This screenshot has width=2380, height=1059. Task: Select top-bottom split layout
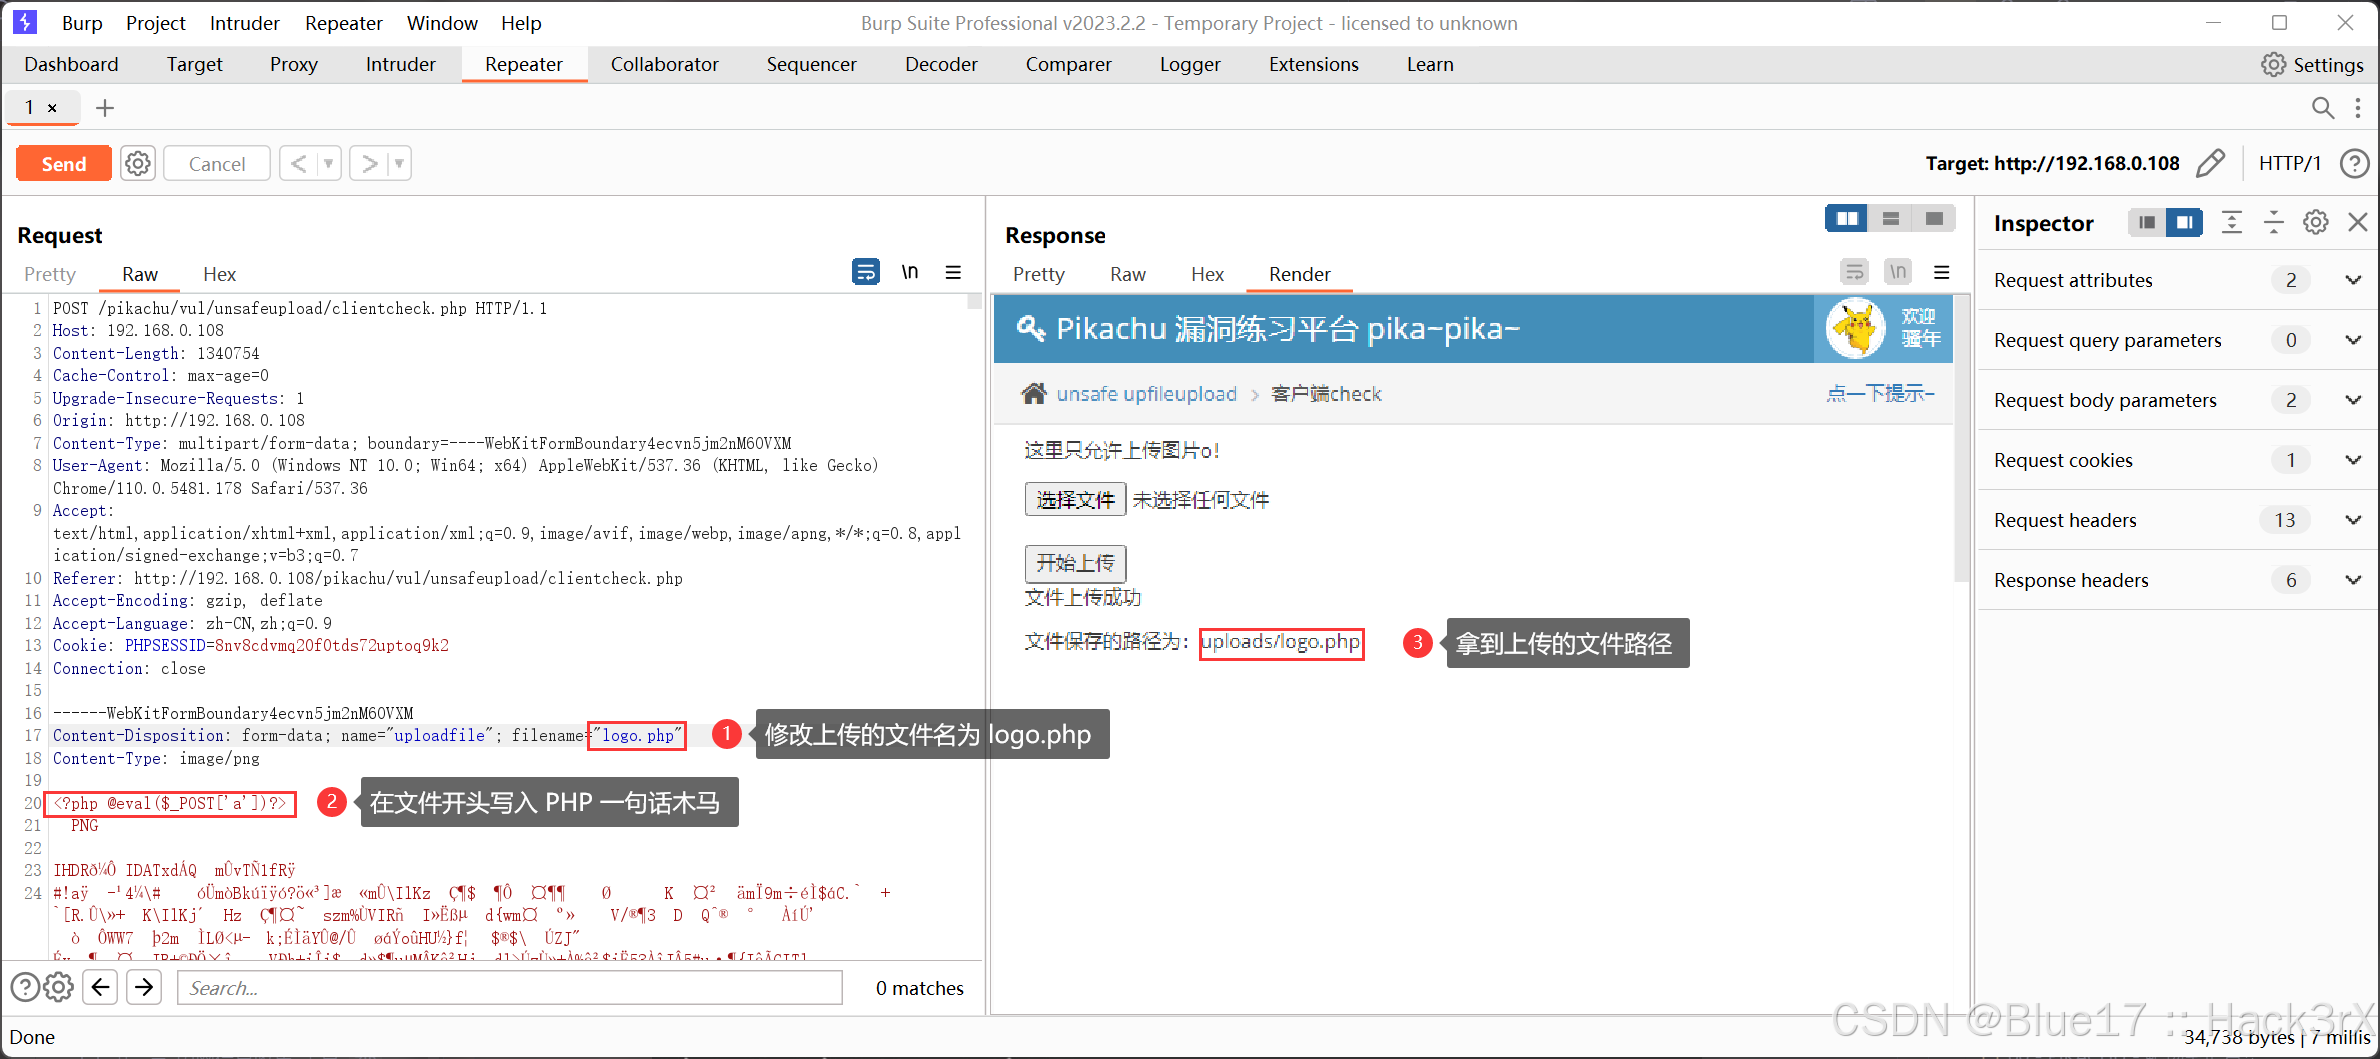coord(1890,218)
